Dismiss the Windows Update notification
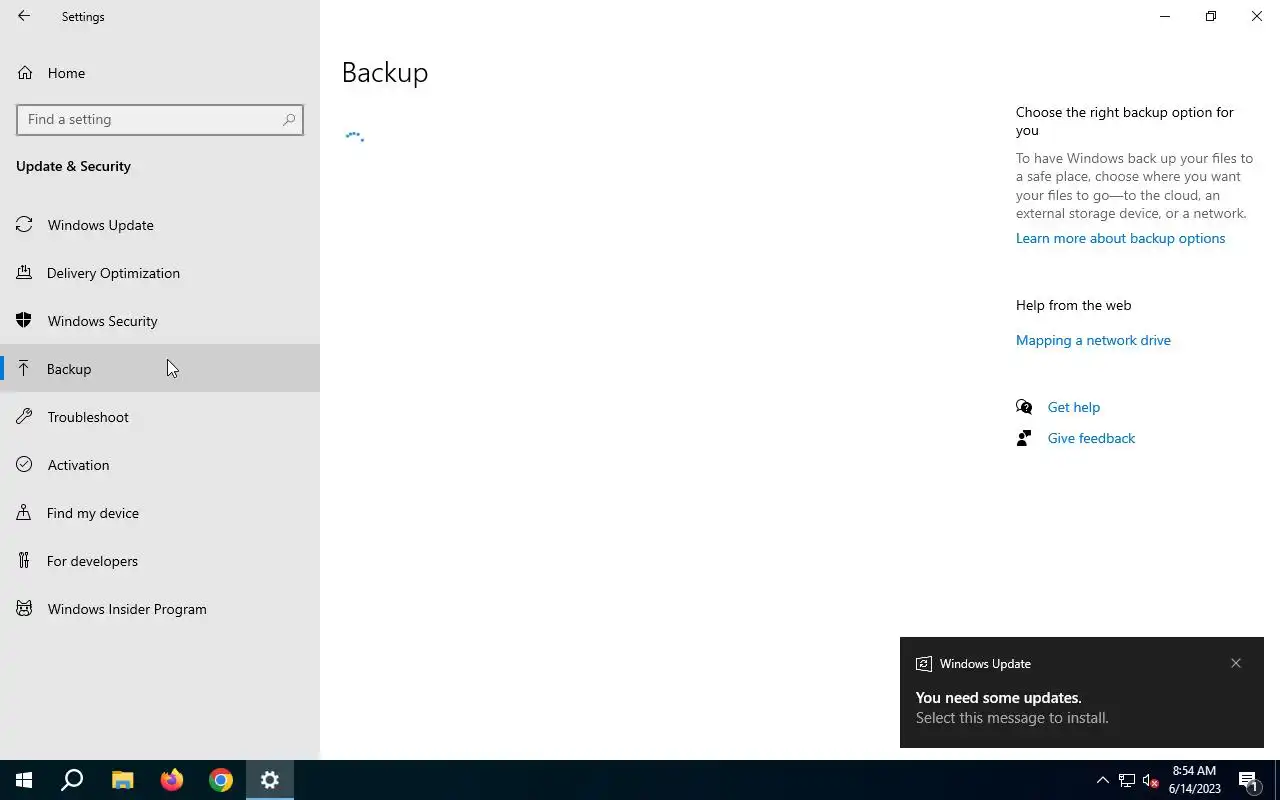Image resolution: width=1280 pixels, height=800 pixels. (x=1236, y=663)
